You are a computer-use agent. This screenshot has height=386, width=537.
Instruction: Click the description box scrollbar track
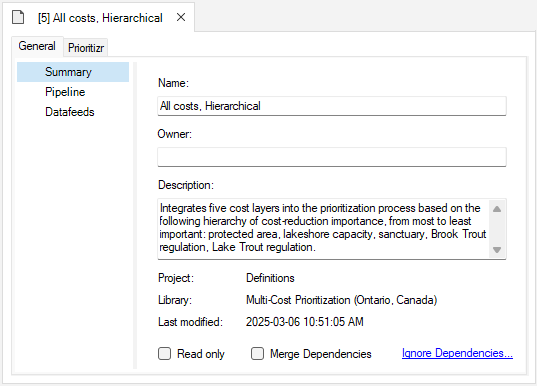tap(497, 229)
